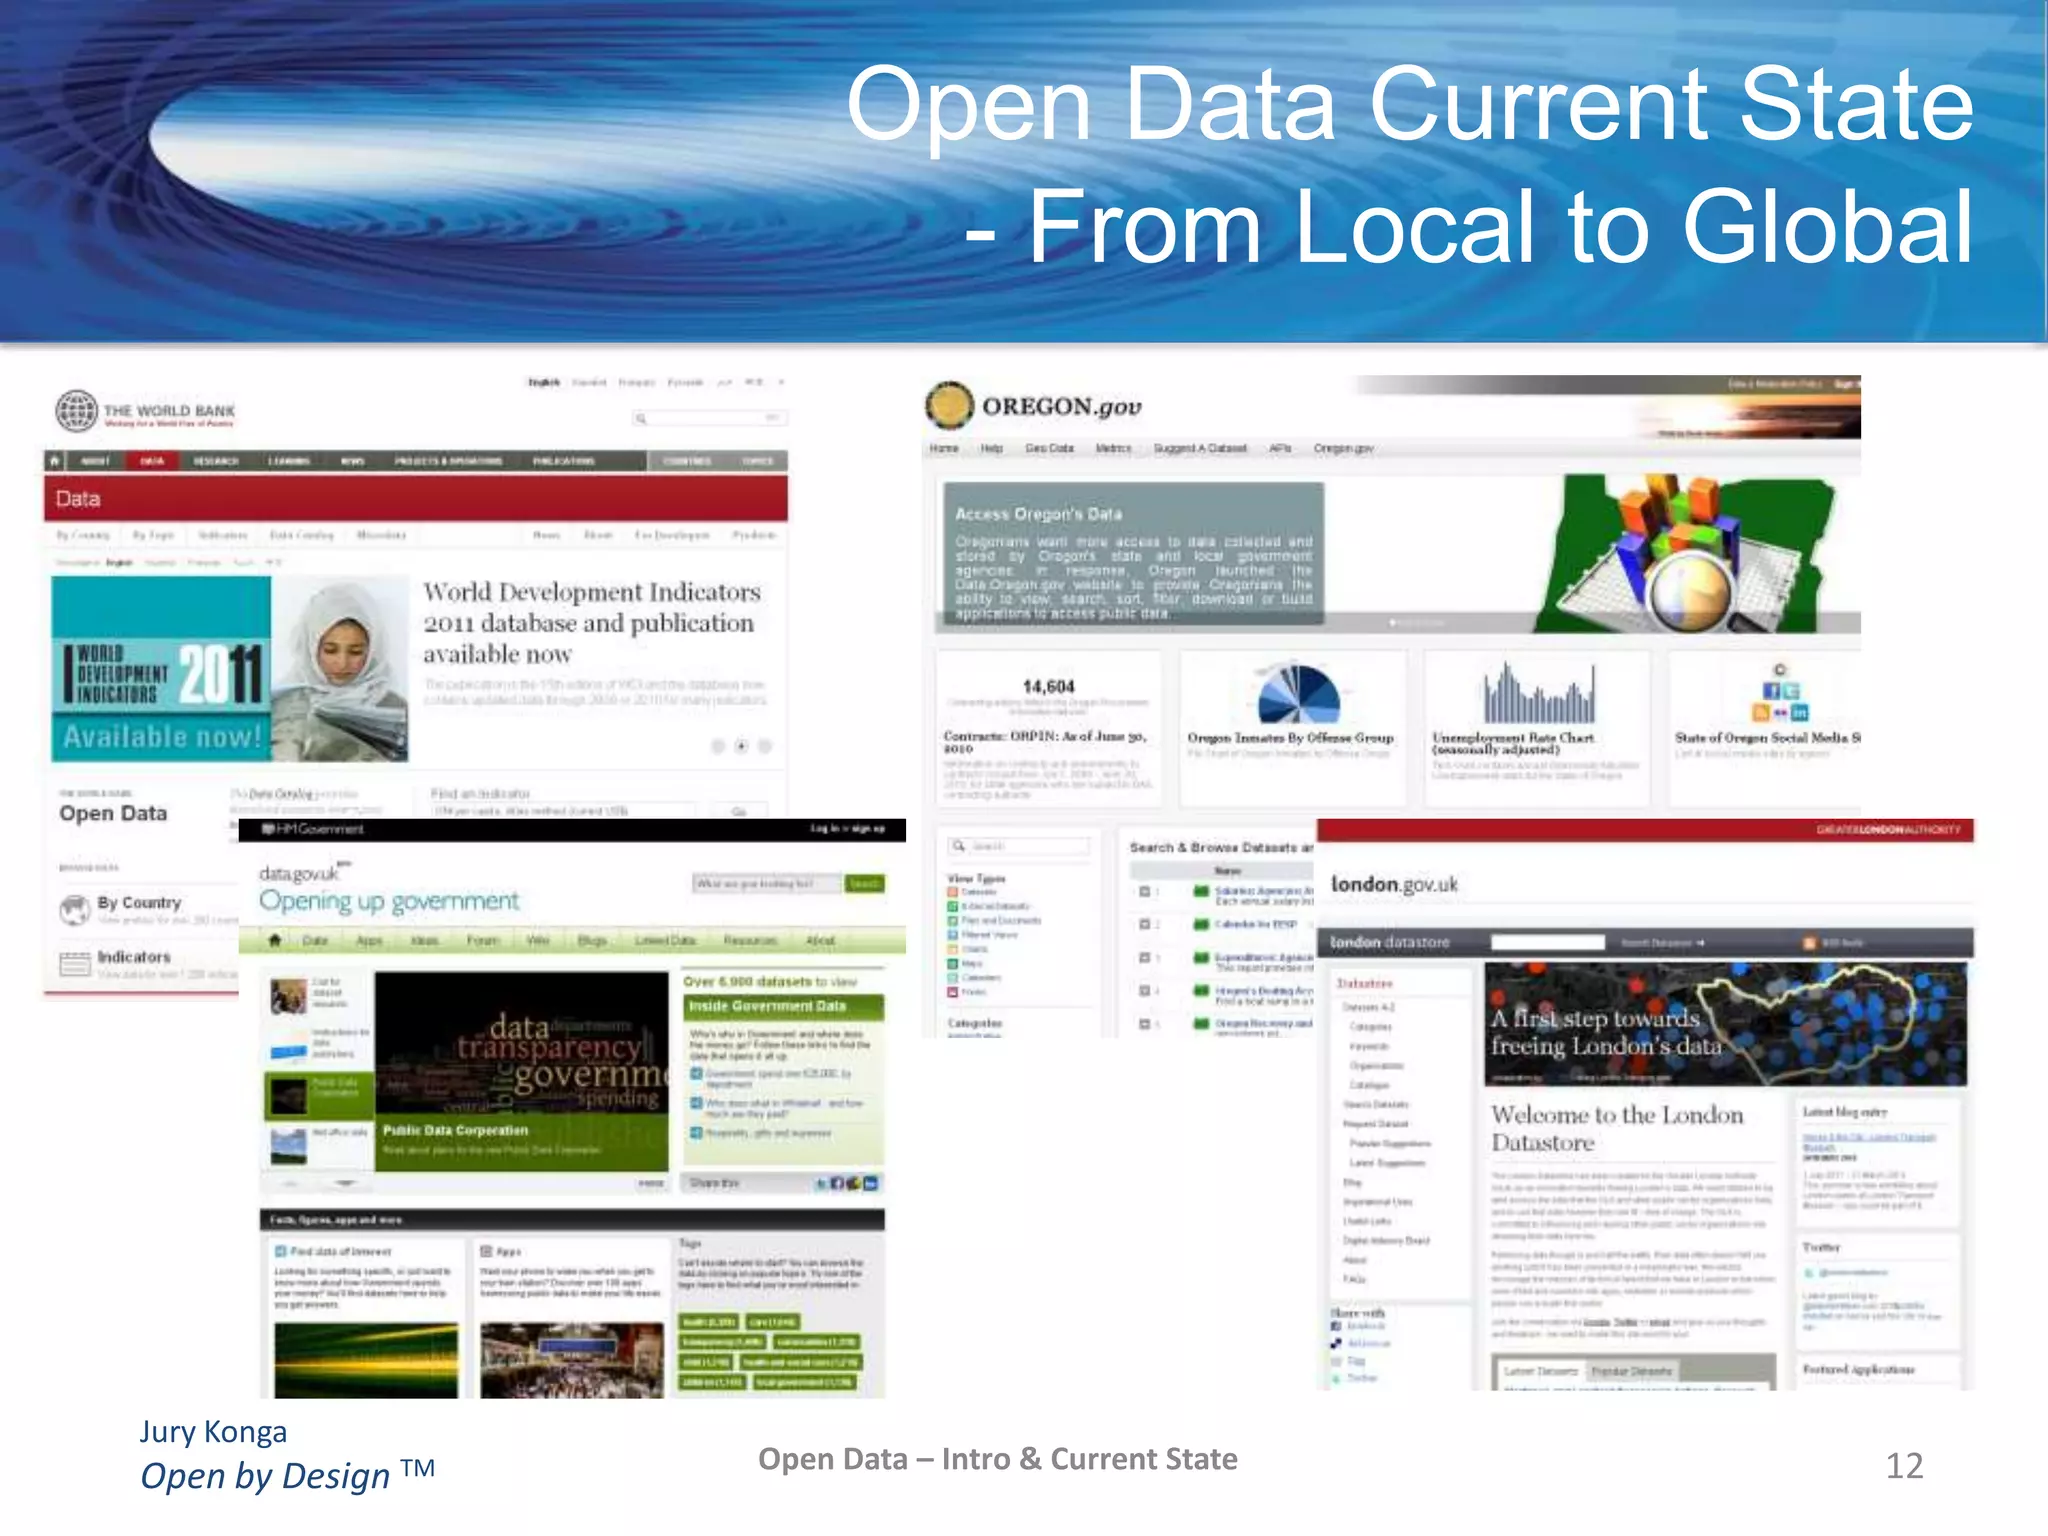The image size is (2048, 1536).
Task: Select the Apps menu on data.gov.uk
Action: point(369,940)
